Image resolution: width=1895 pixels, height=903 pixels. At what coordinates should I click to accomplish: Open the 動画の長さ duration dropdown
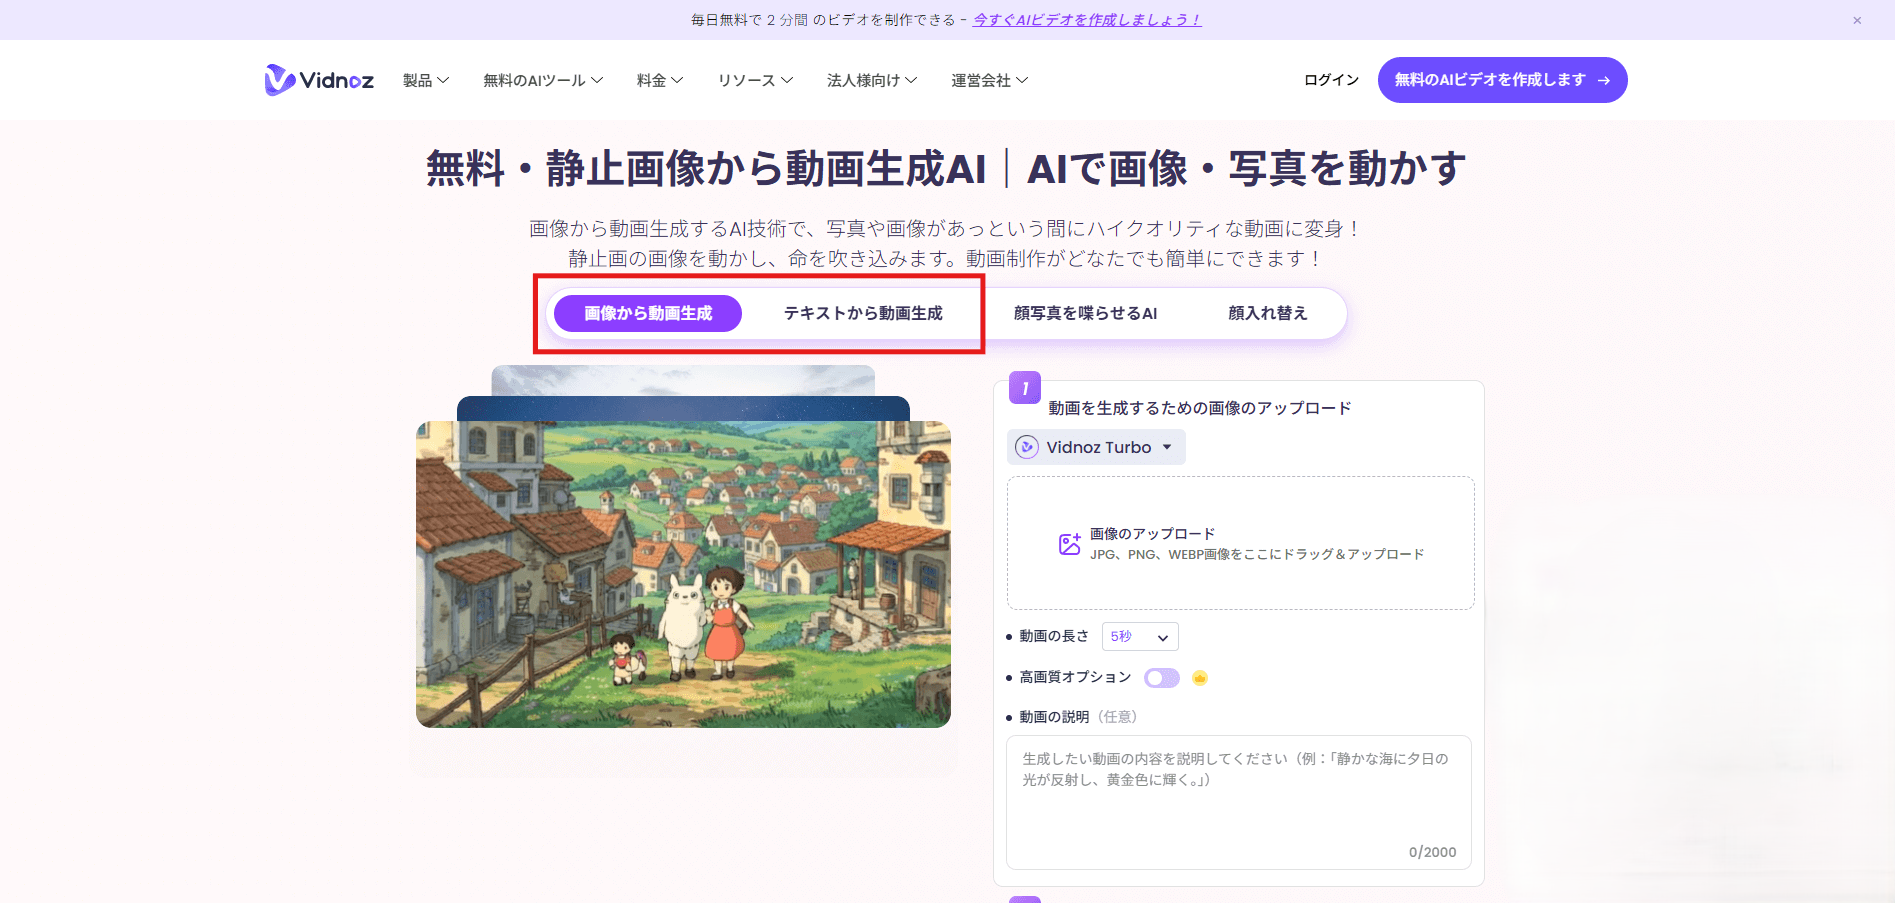click(x=1139, y=636)
